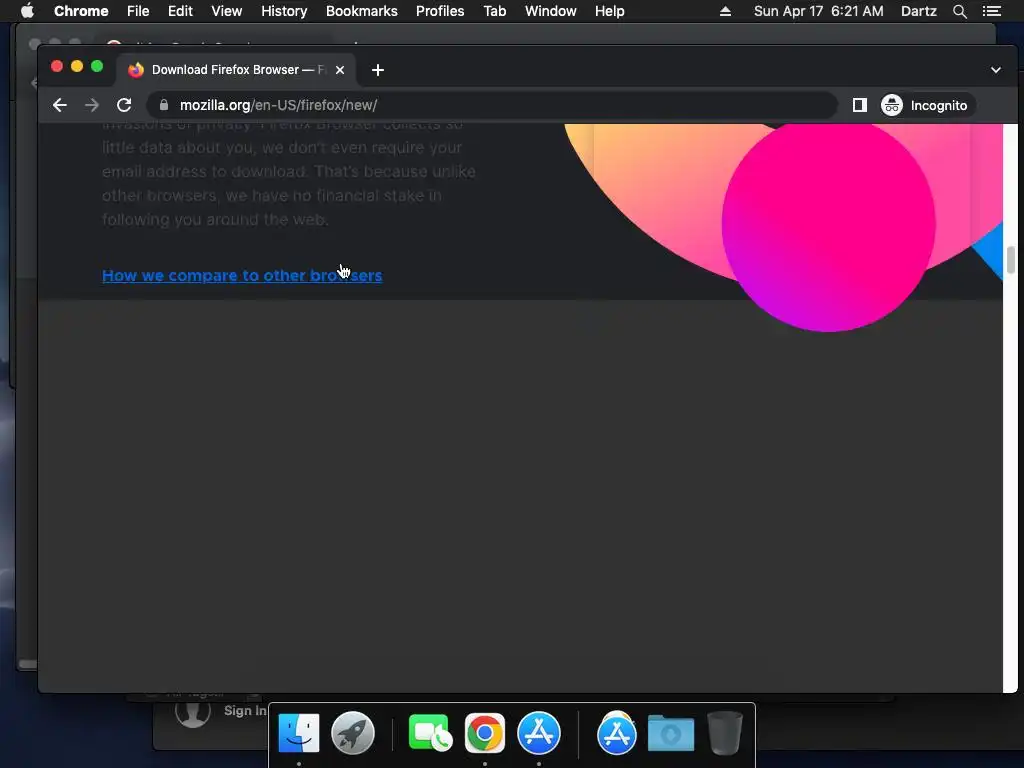1024x768 pixels.
Task: Open the side panel icon
Action: click(x=859, y=105)
